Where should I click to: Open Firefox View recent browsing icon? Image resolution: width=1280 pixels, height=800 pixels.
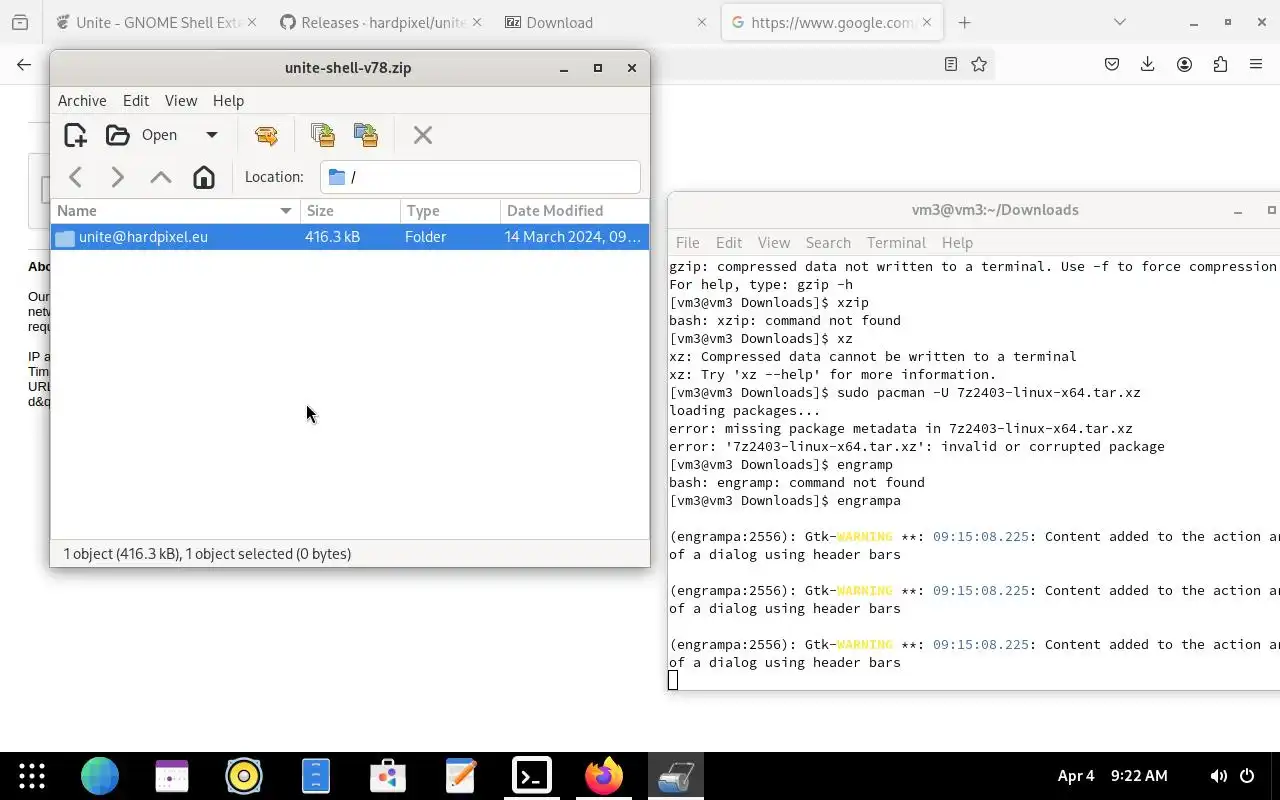[20, 22]
